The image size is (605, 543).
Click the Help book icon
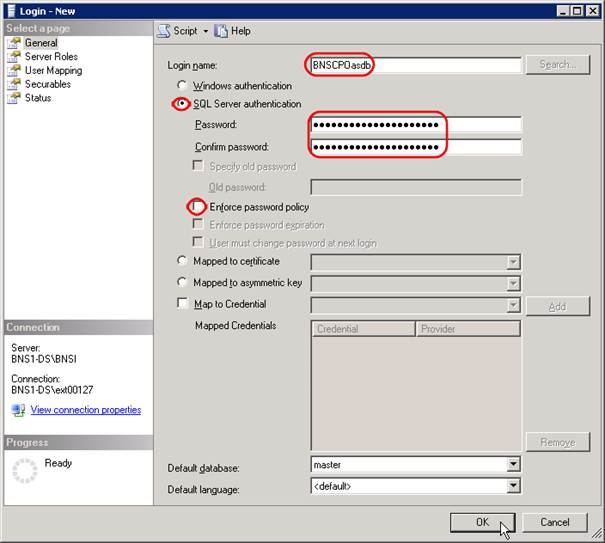click(x=221, y=31)
